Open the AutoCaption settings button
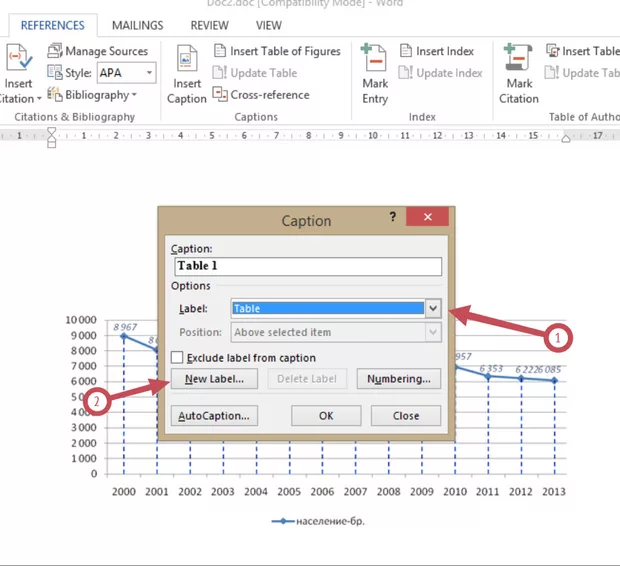The image size is (620, 566). click(x=214, y=416)
